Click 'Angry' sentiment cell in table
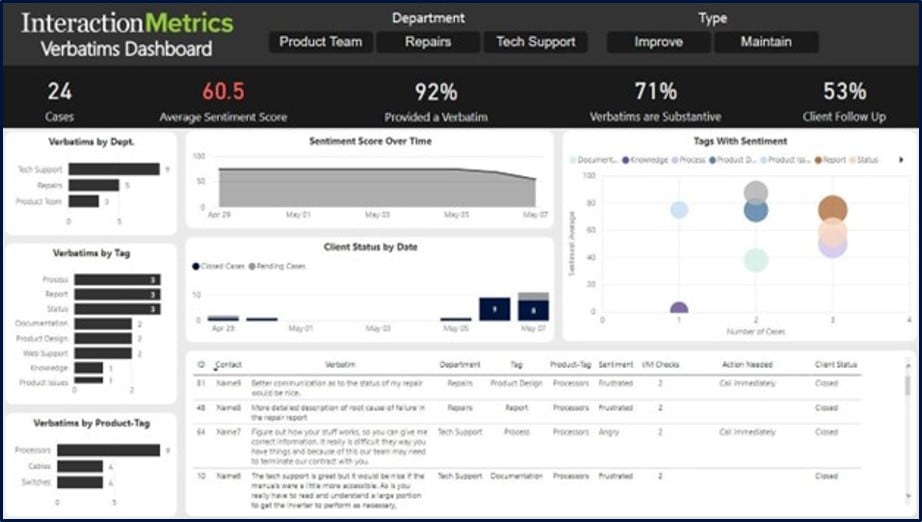This screenshot has width=922, height=522. (609, 431)
